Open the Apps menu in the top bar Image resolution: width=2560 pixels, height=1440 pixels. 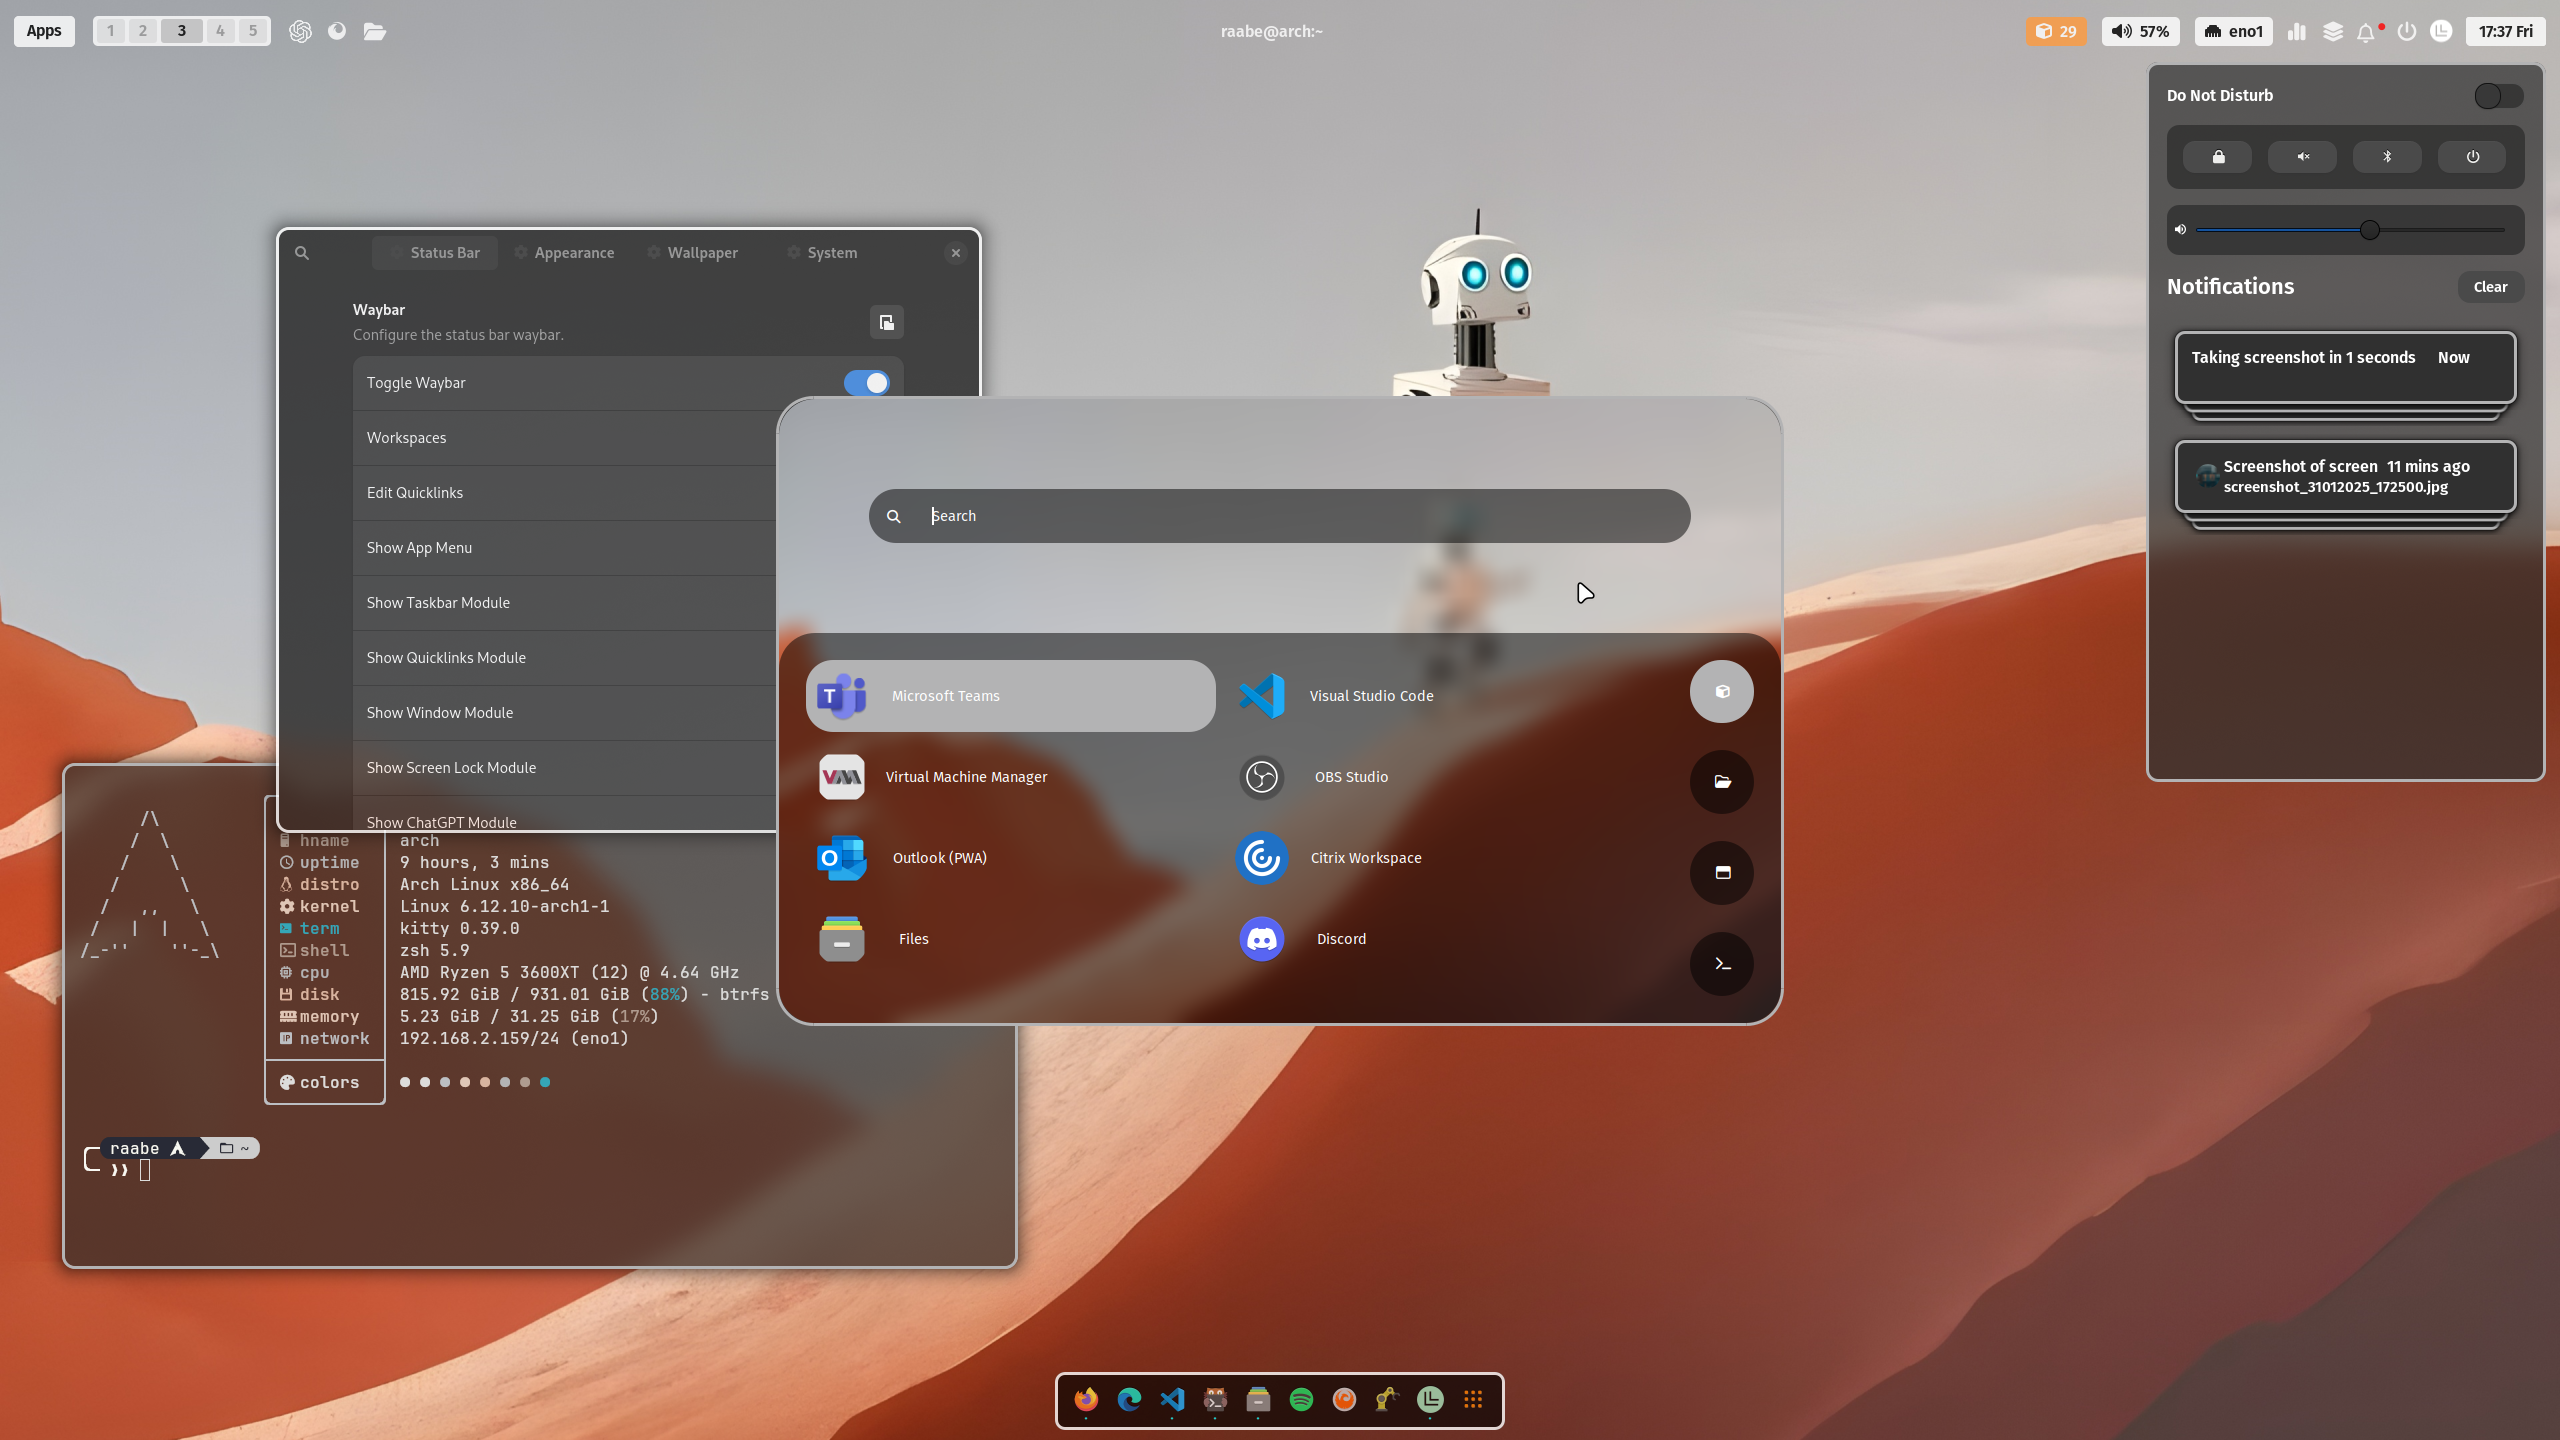(44, 31)
